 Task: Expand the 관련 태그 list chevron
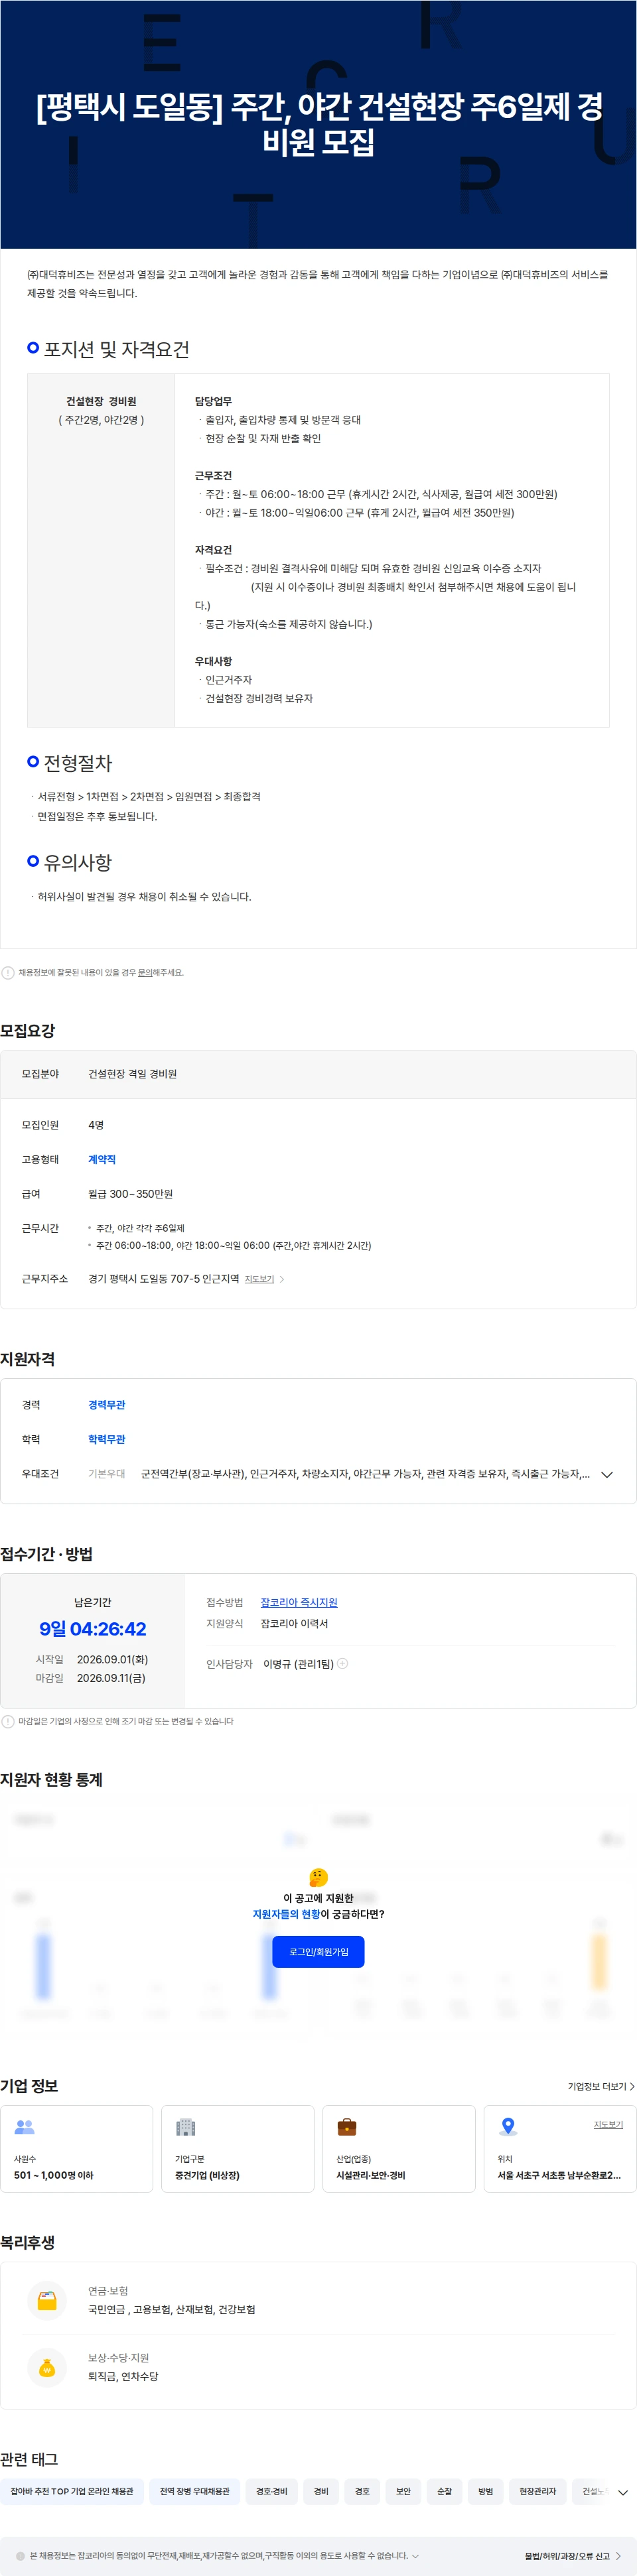point(623,2492)
